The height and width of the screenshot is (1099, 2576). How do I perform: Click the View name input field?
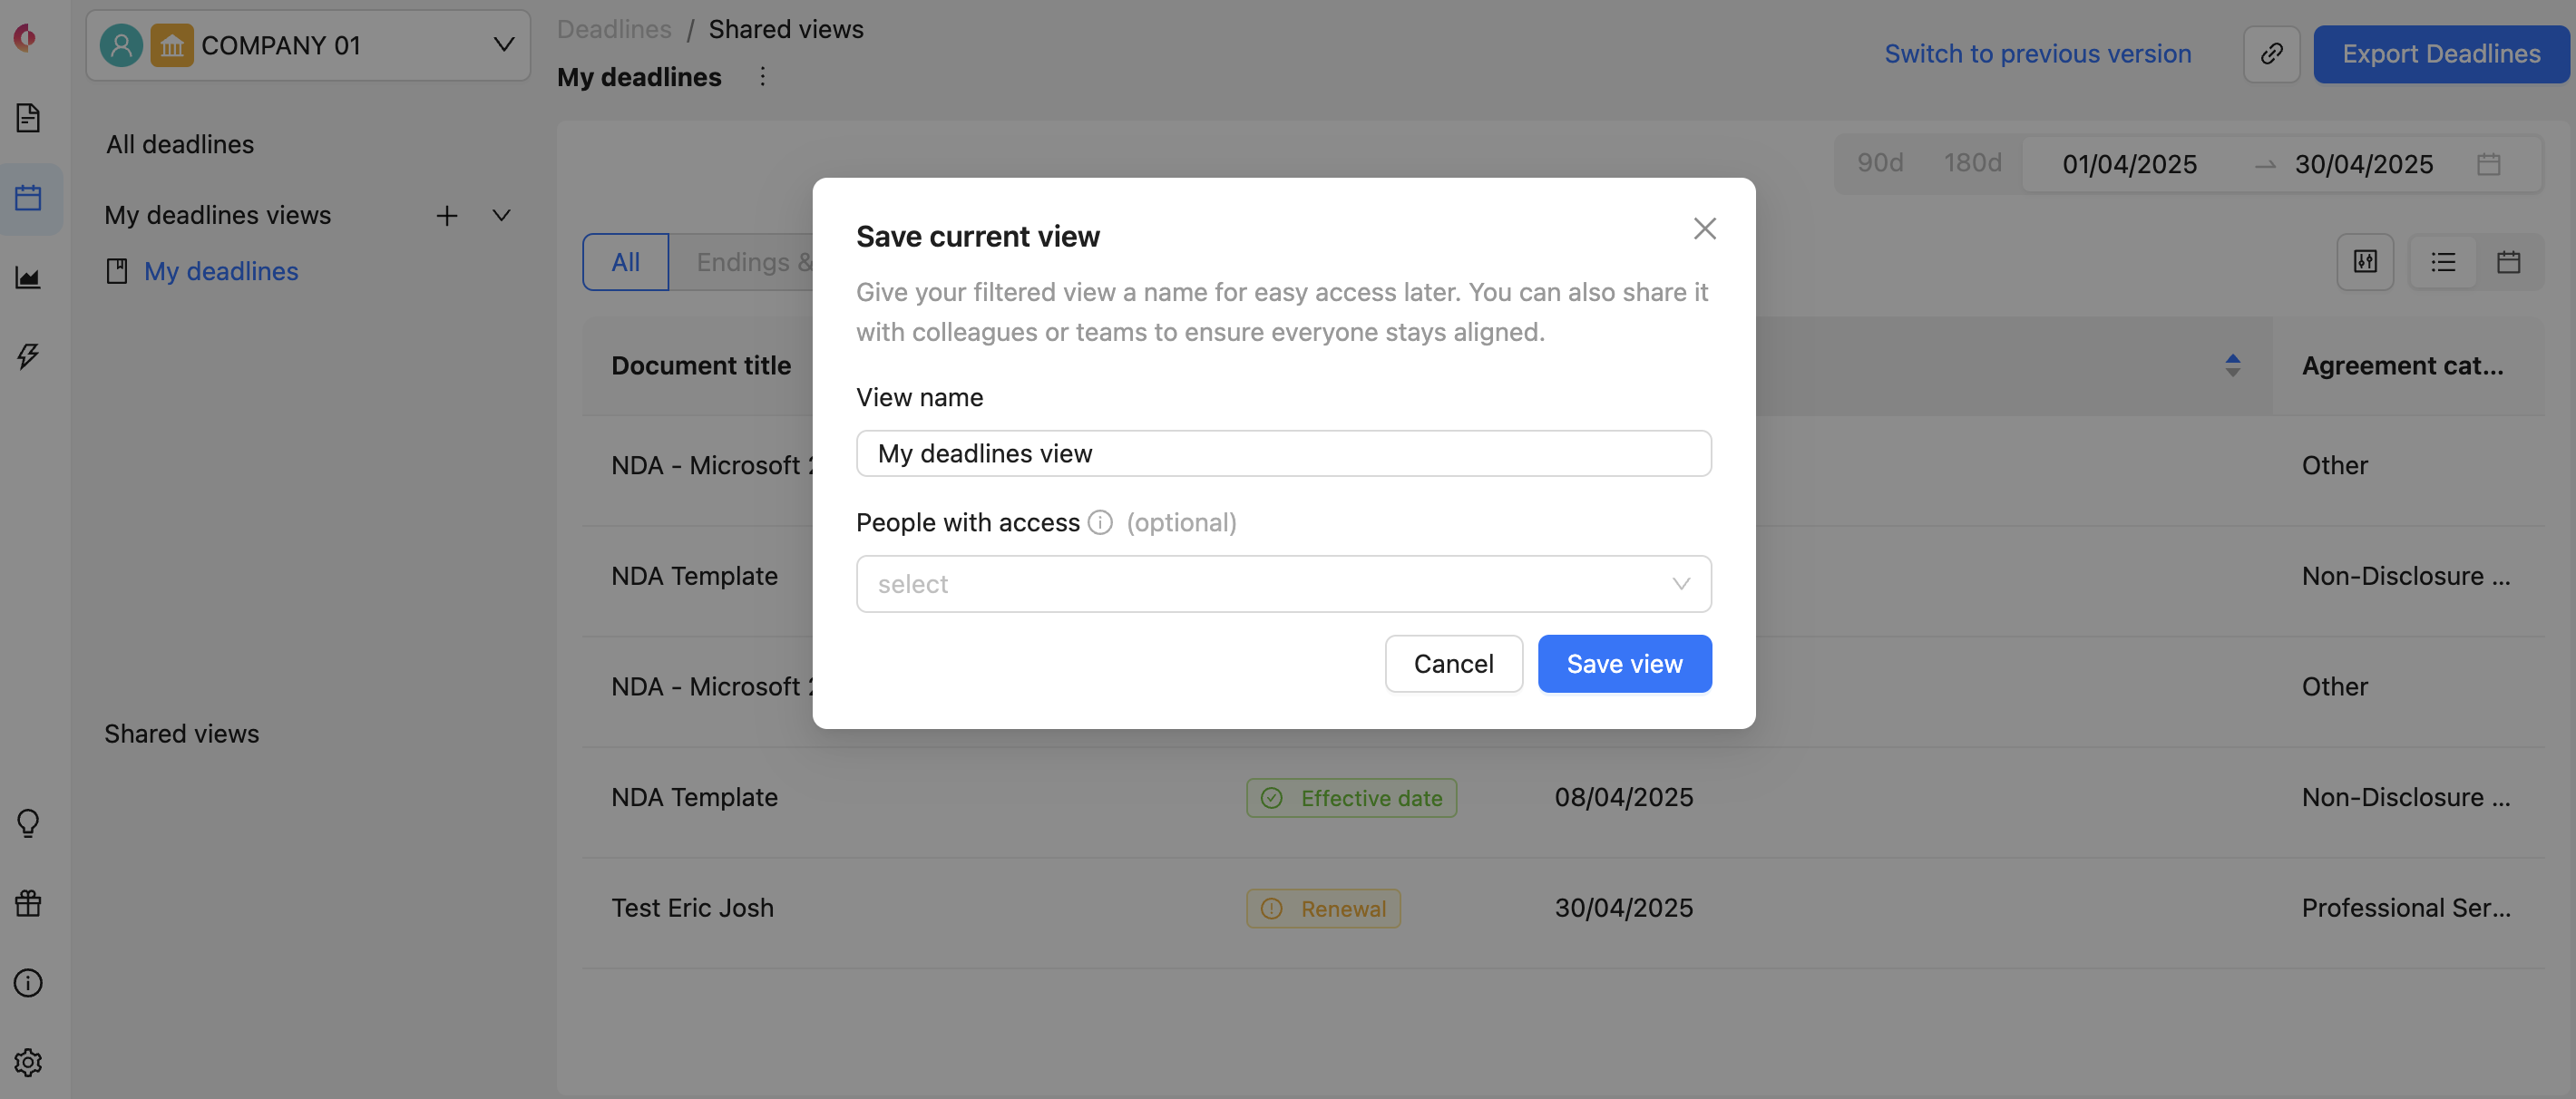(x=1283, y=454)
